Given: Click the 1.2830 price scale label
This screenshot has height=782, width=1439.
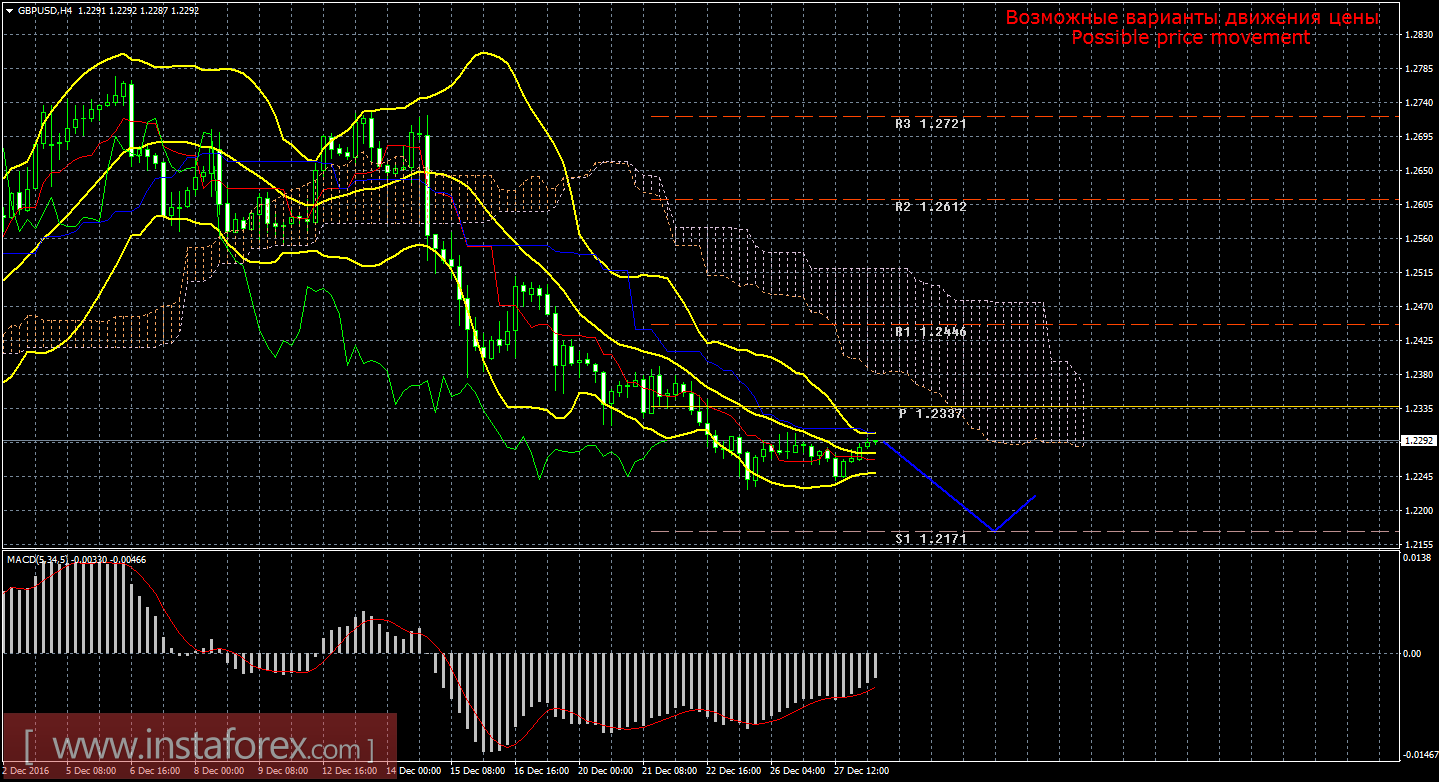Looking at the screenshot, I should [1419, 35].
